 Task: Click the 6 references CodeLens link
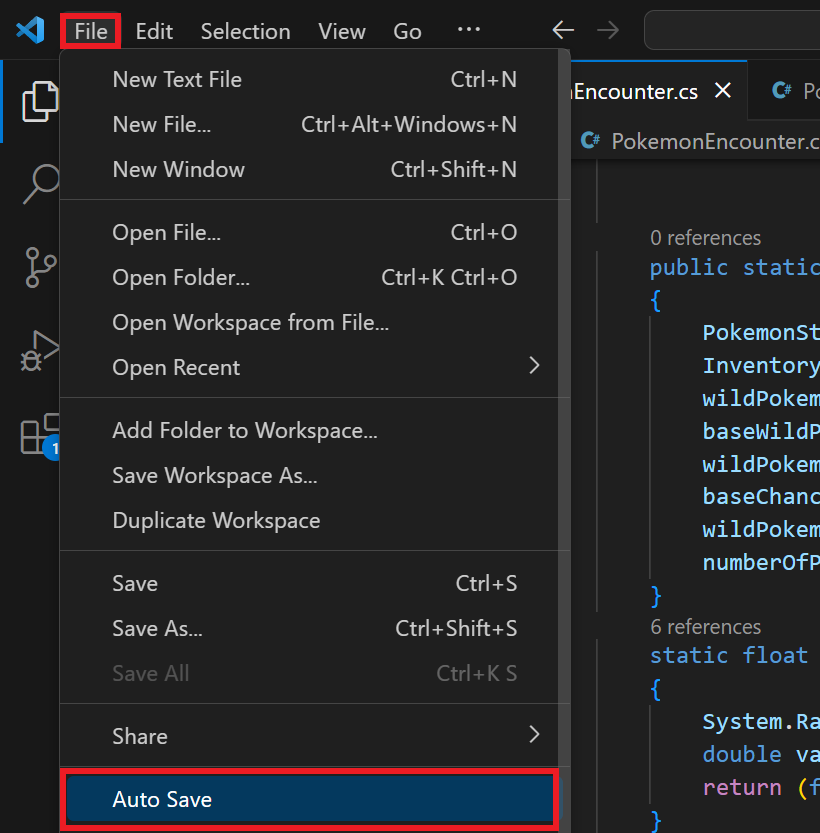tap(706, 626)
